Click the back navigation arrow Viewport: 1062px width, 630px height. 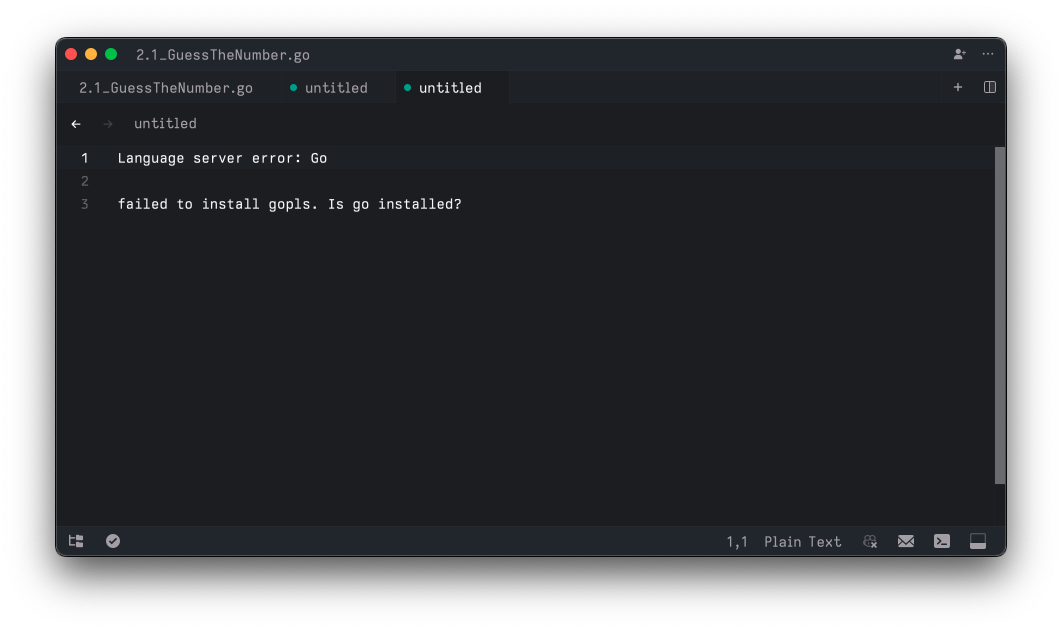click(x=76, y=123)
